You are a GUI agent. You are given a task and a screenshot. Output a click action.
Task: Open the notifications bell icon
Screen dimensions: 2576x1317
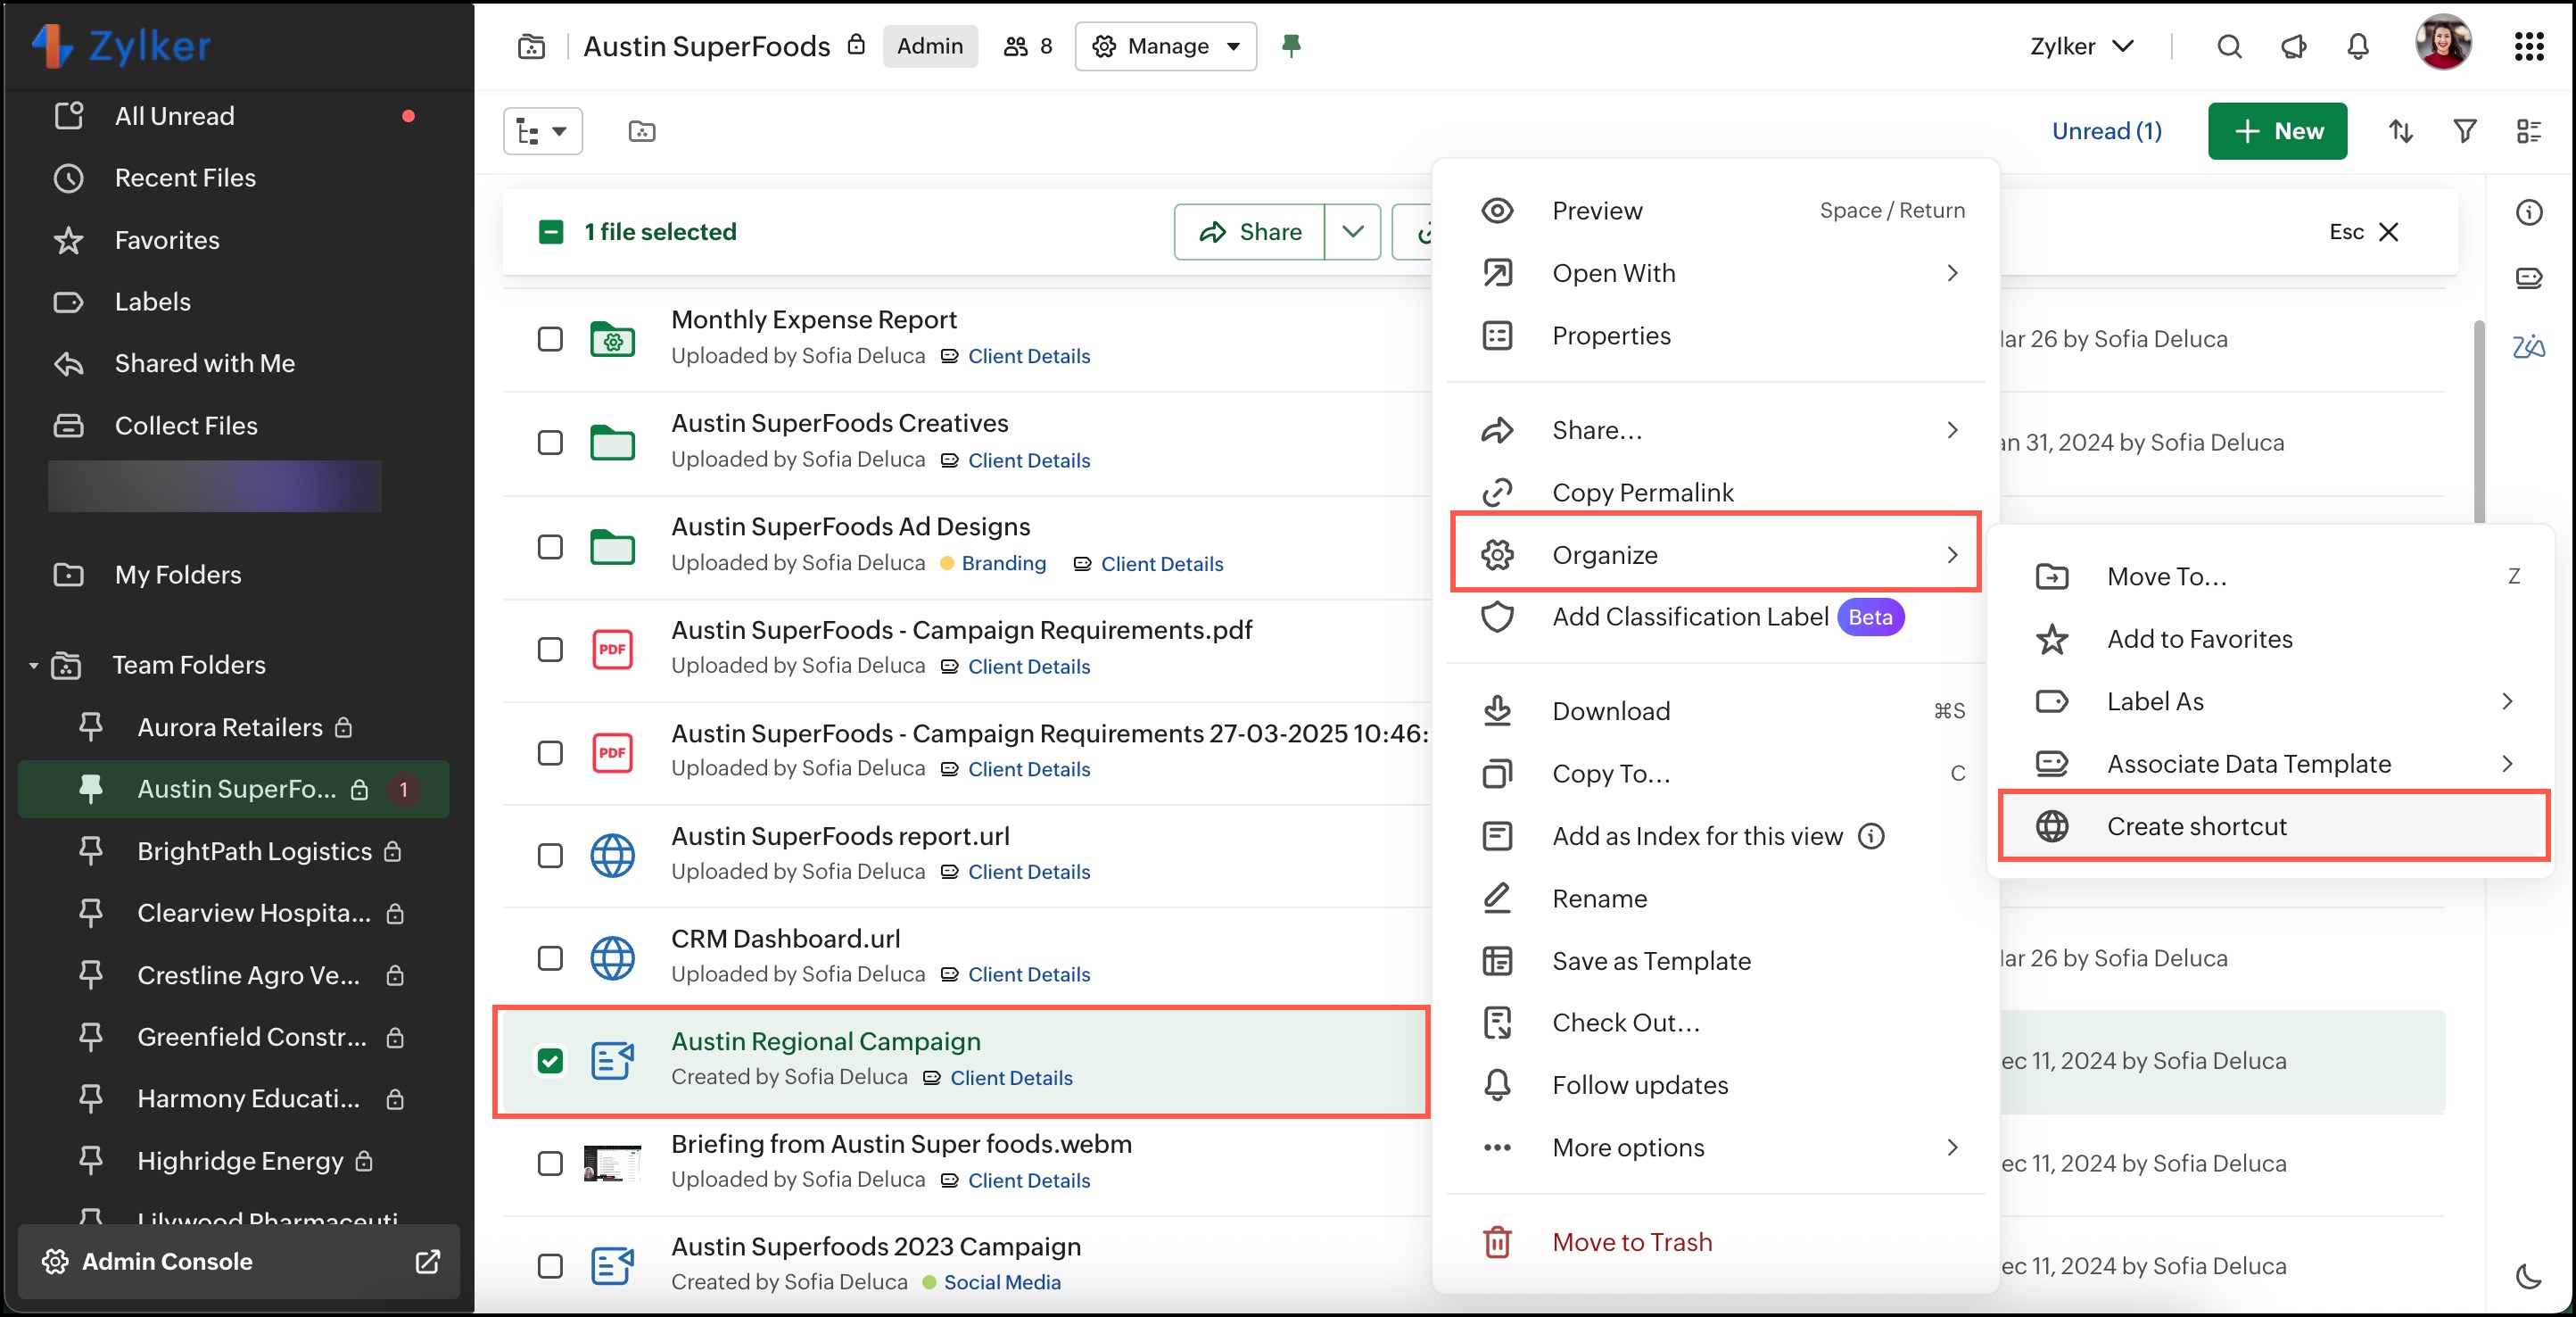[x=2357, y=46]
